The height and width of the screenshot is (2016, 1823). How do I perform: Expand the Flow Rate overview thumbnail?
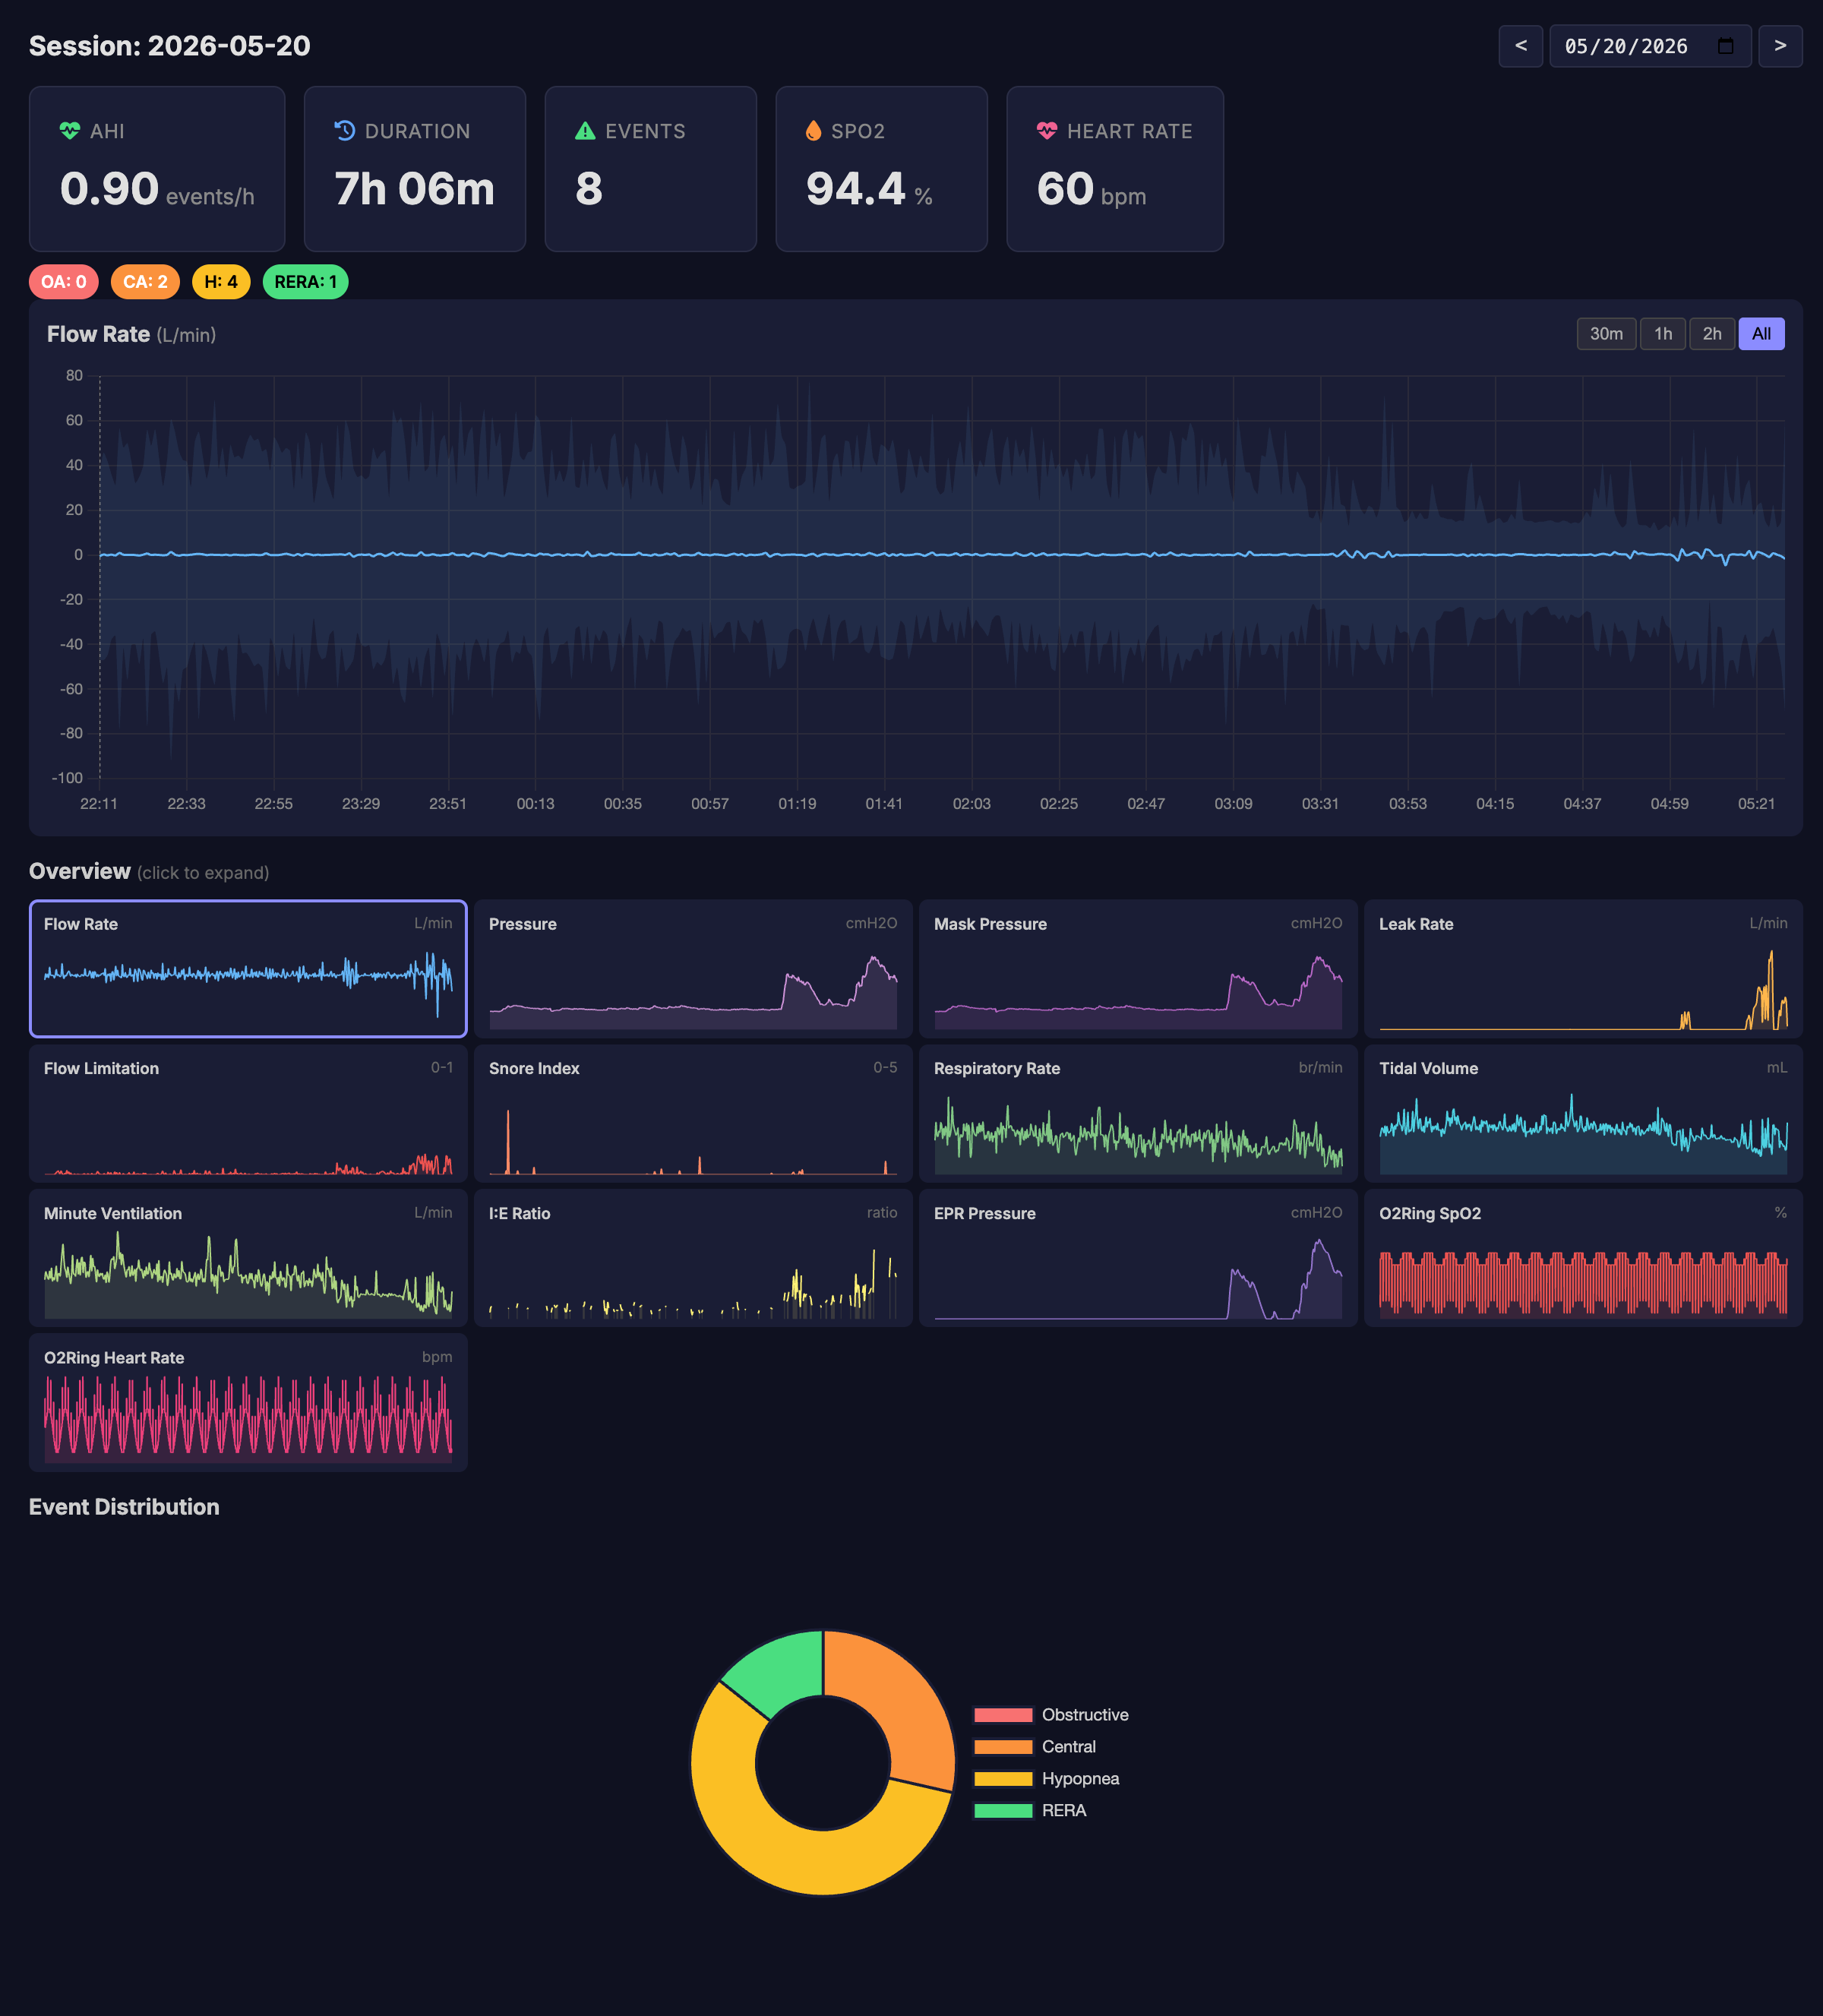[248, 969]
